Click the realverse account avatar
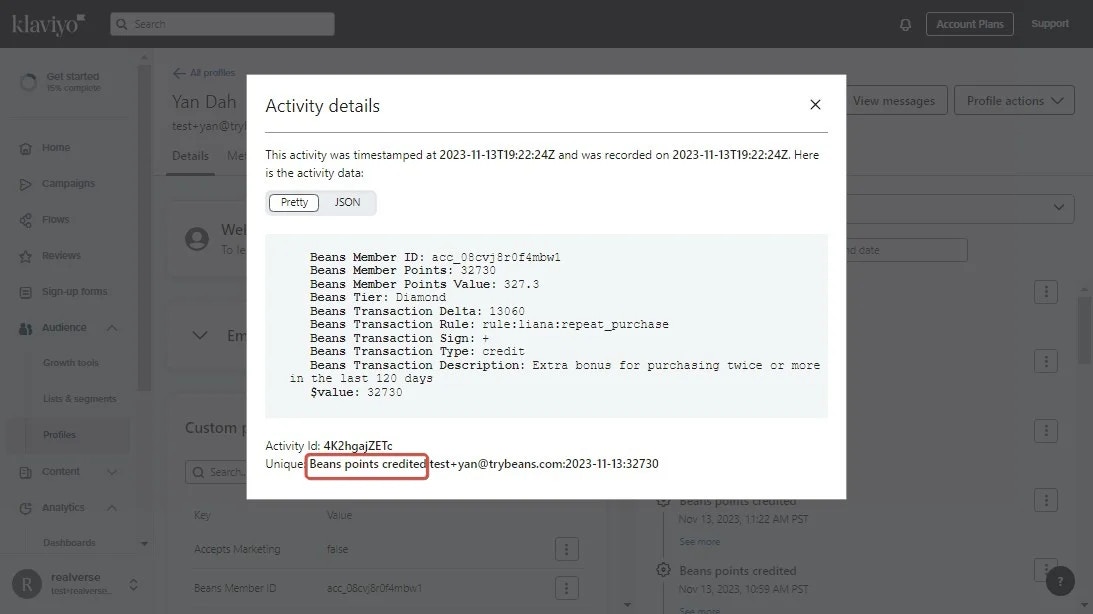Image resolution: width=1093 pixels, height=614 pixels. point(26,584)
